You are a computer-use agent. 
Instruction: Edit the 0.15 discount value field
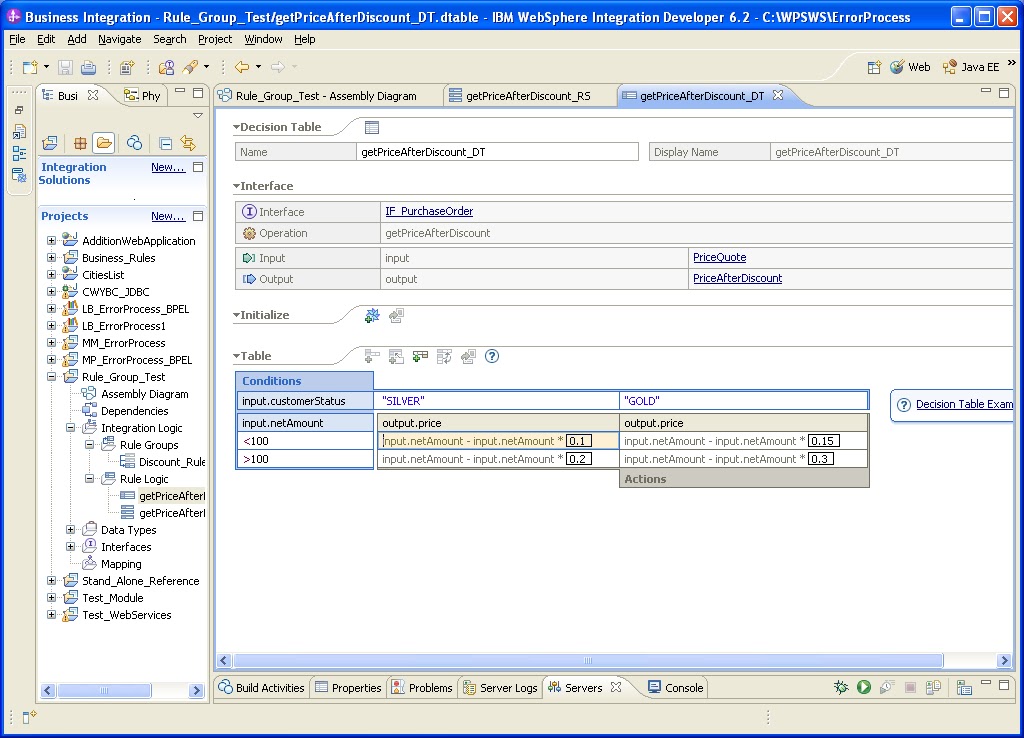824,441
